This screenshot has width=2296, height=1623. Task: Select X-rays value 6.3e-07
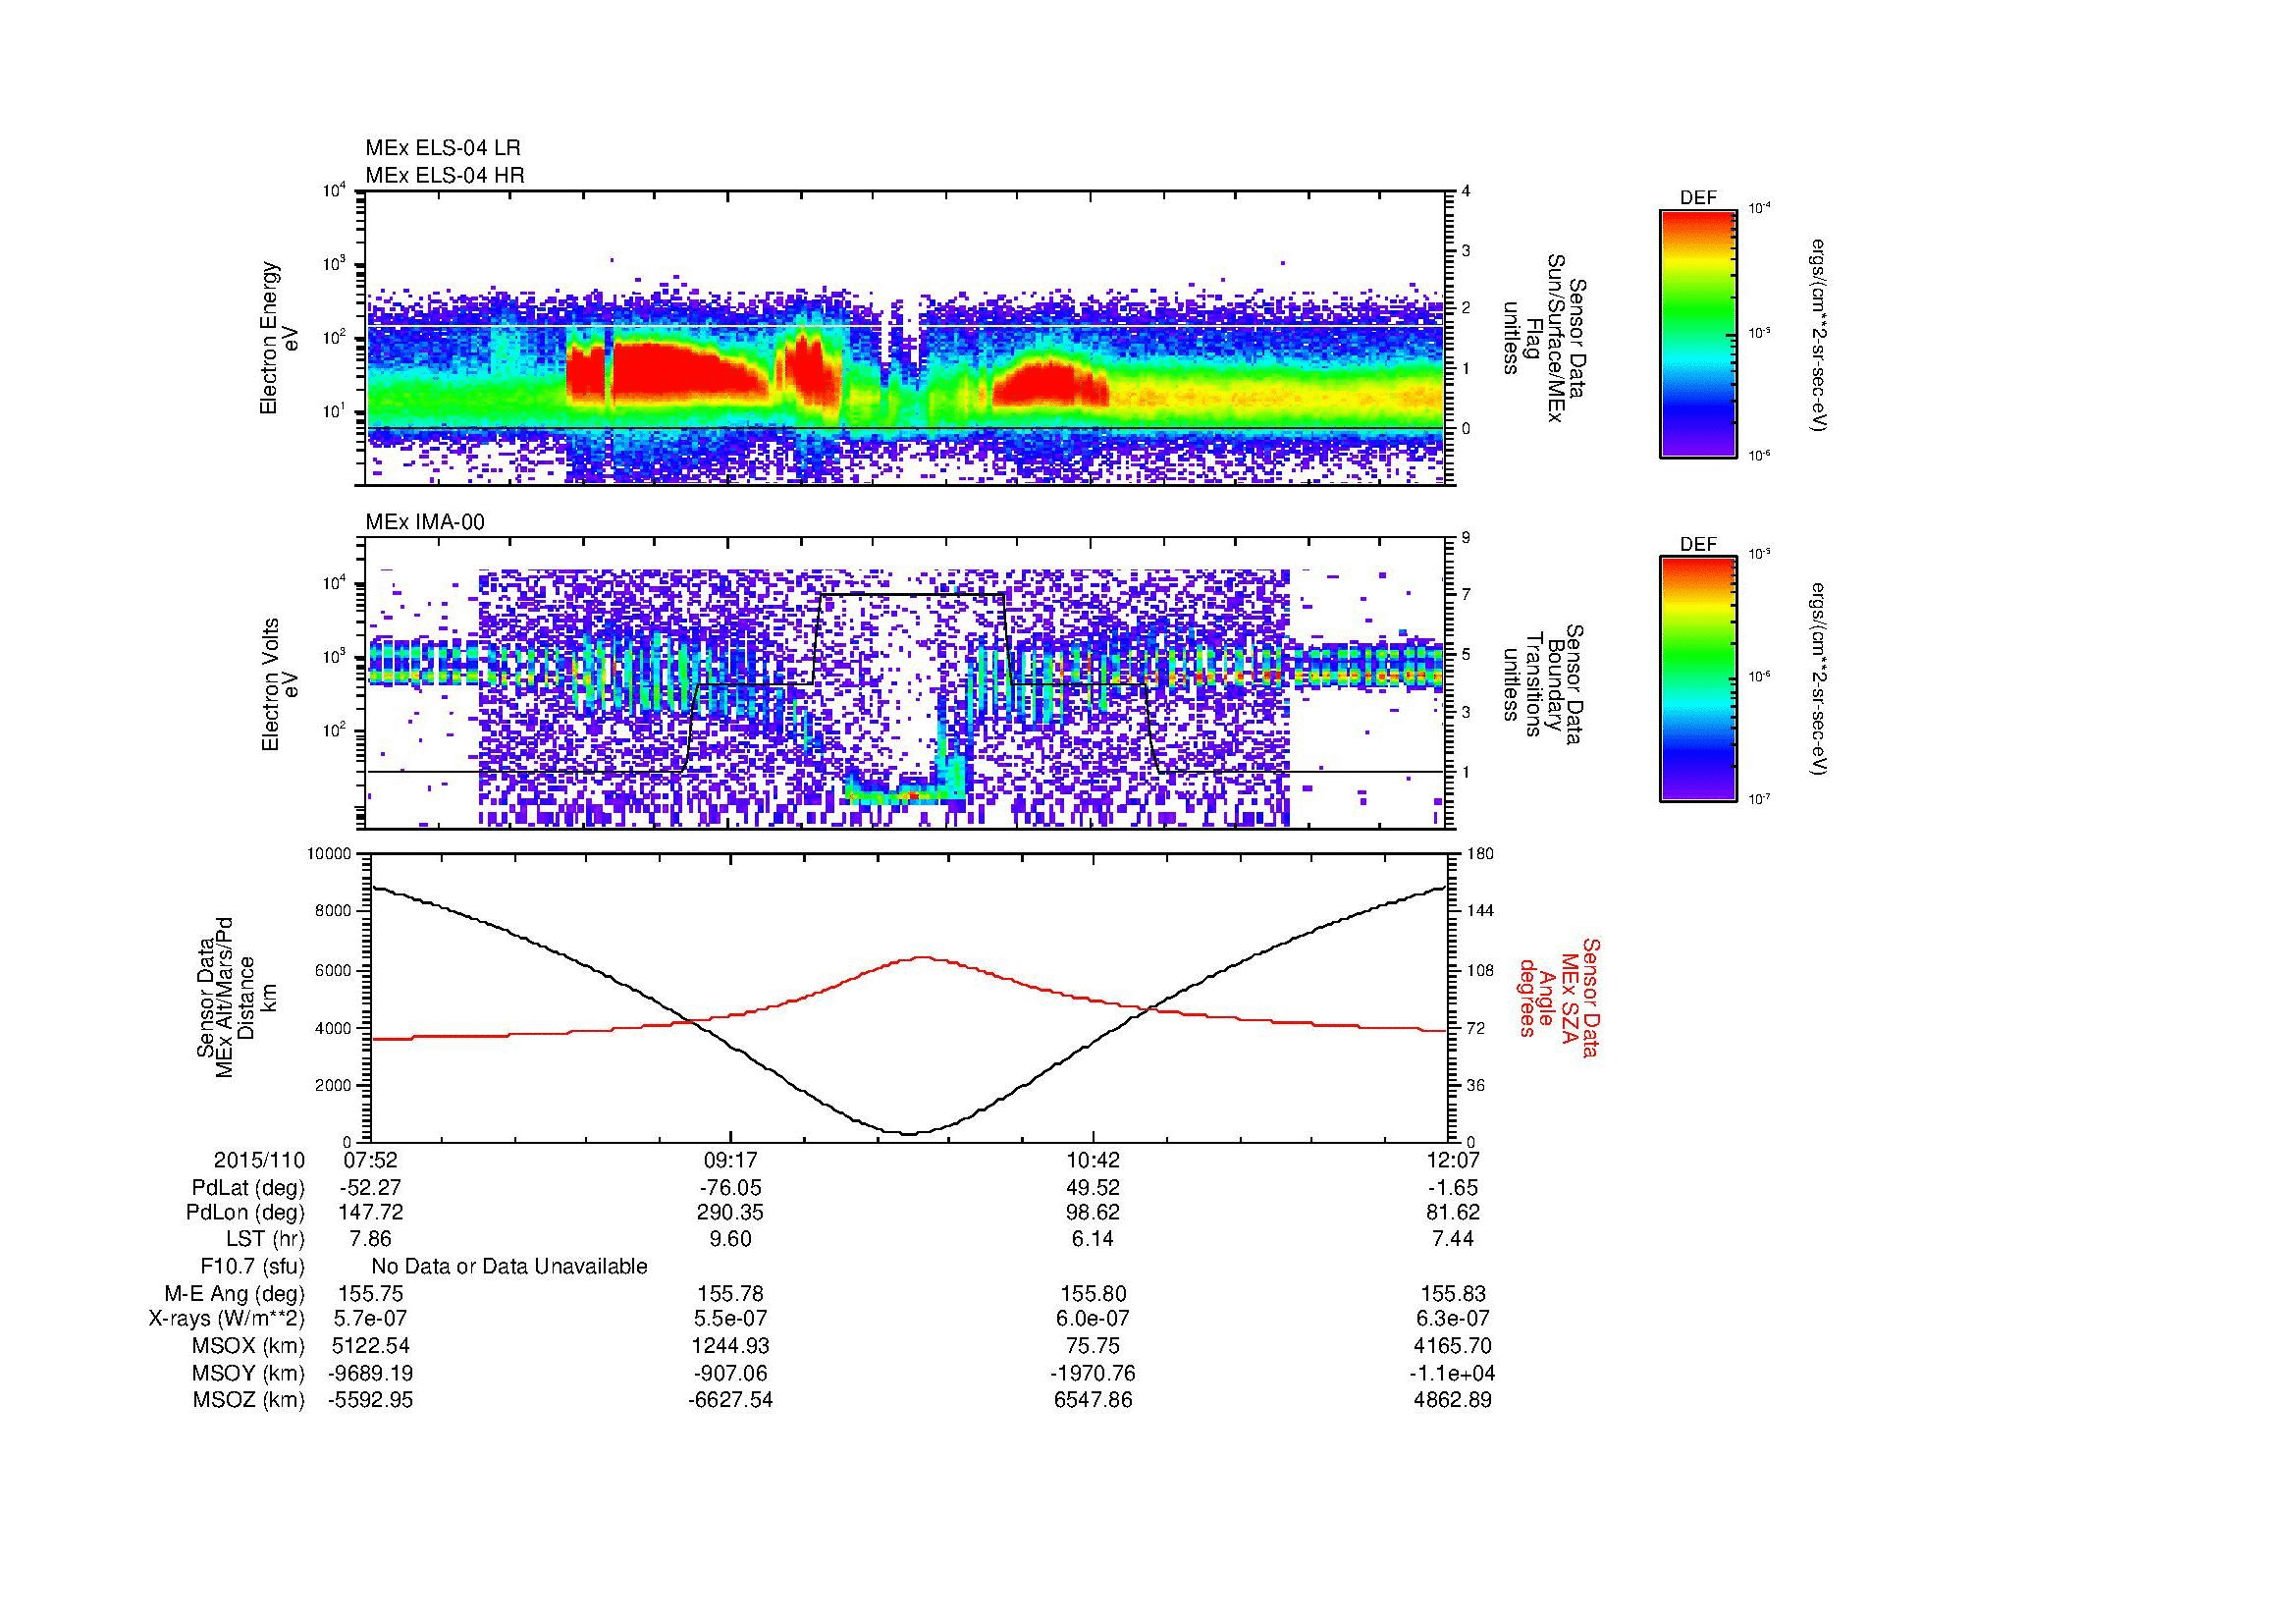[x=1454, y=1319]
